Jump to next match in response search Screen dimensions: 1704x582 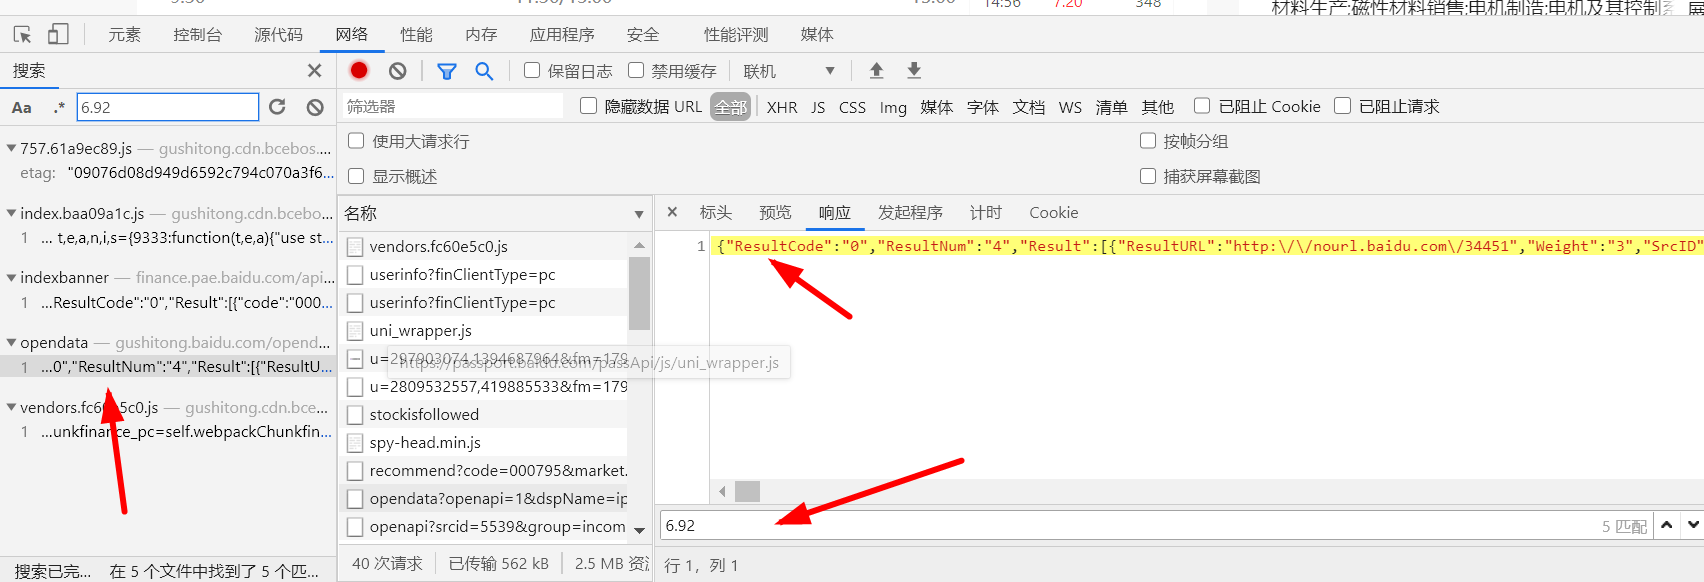pyautogui.click(x=1692, y=524)
